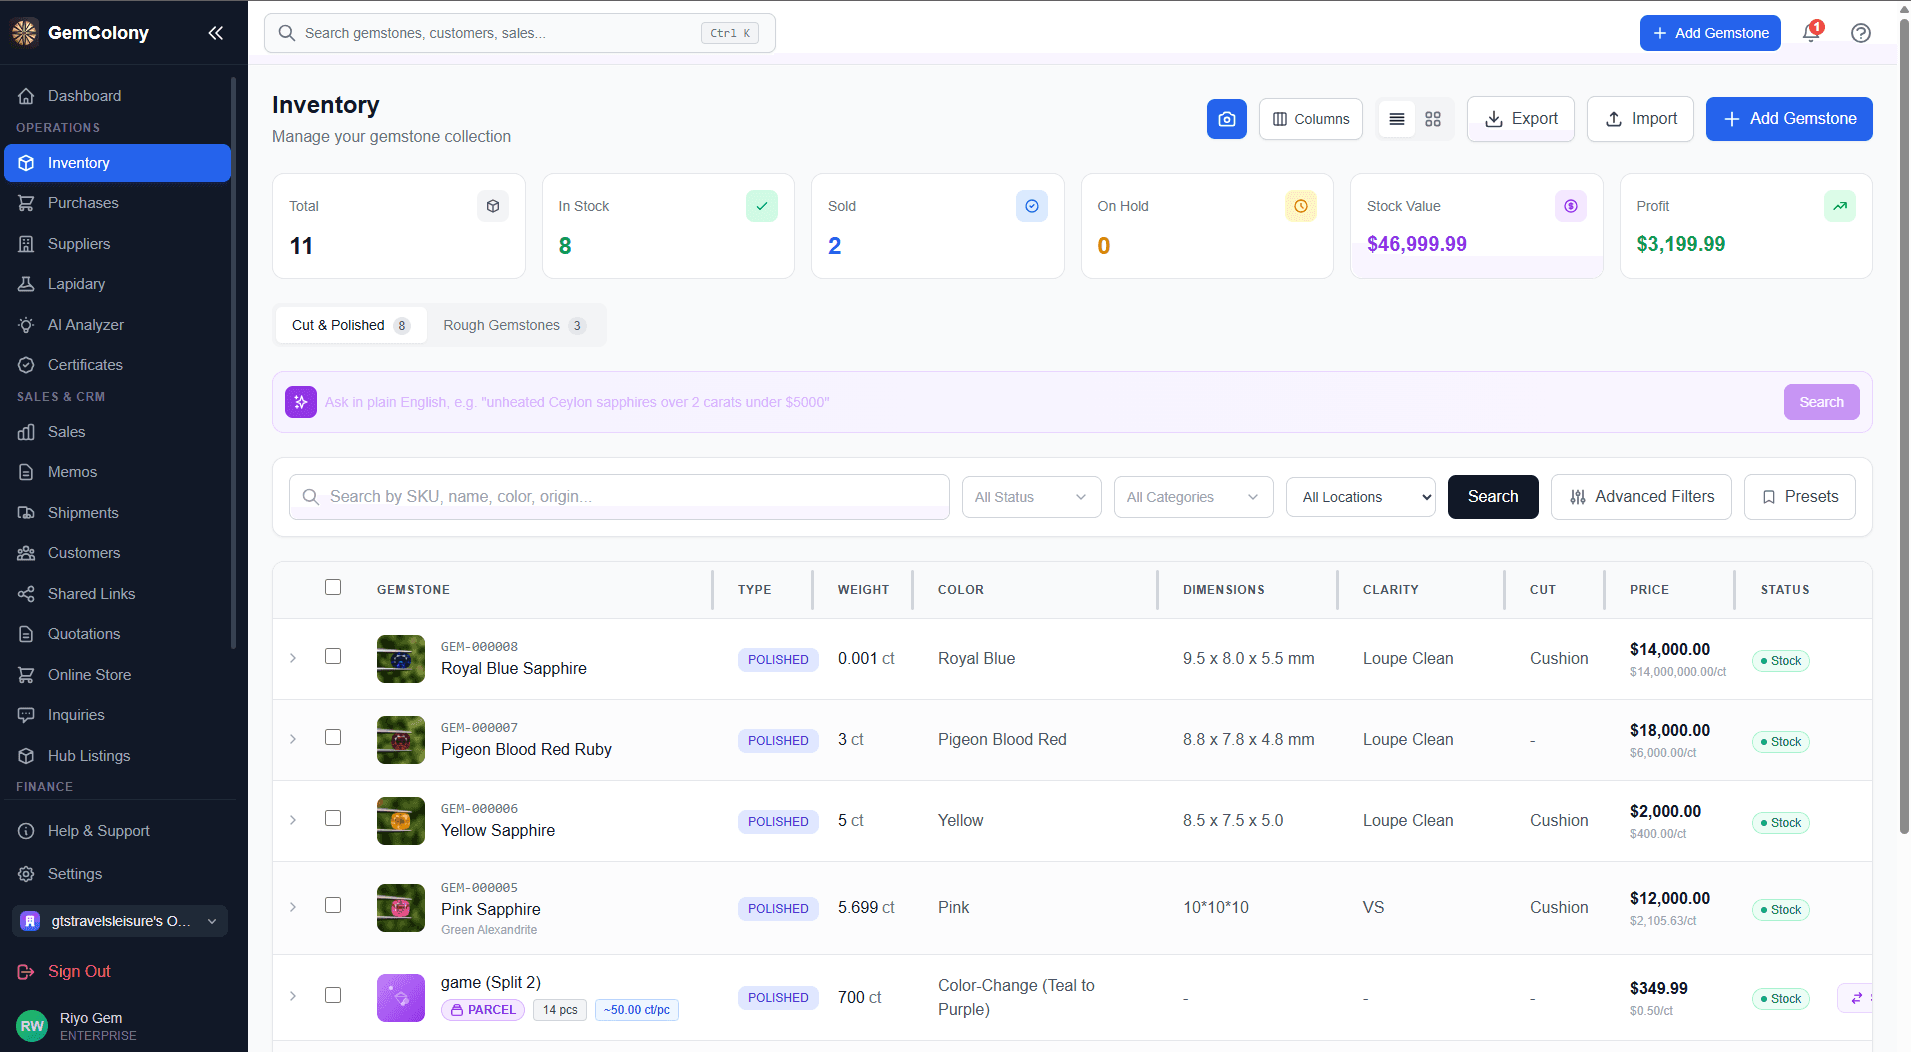The image size is (1911, 1052).
Task: Check the game (Split 2) row checkbox
Action: click(333, 995)
